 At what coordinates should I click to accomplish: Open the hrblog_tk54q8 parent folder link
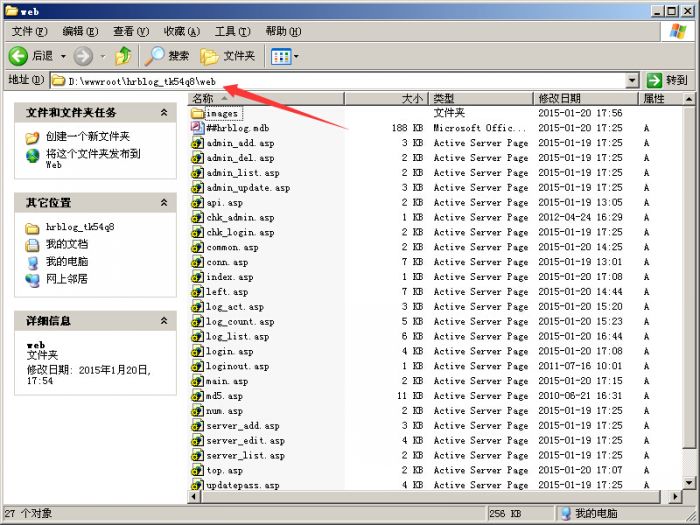click(x=79, y=227)
